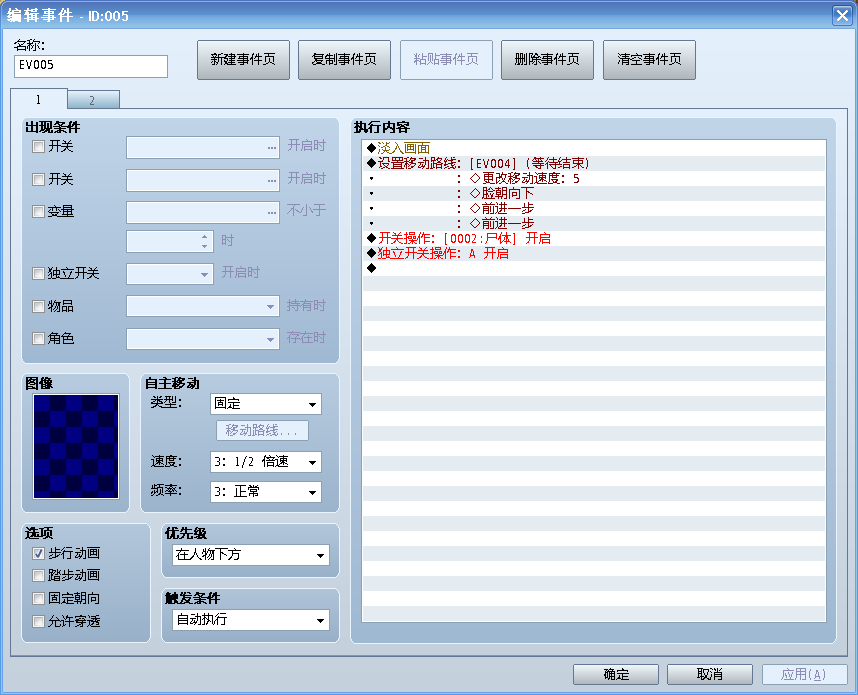Viewport: 858px width, 695px height.
Task: Enable the second 开关 condition checkbox
Action: coord(38,179)
